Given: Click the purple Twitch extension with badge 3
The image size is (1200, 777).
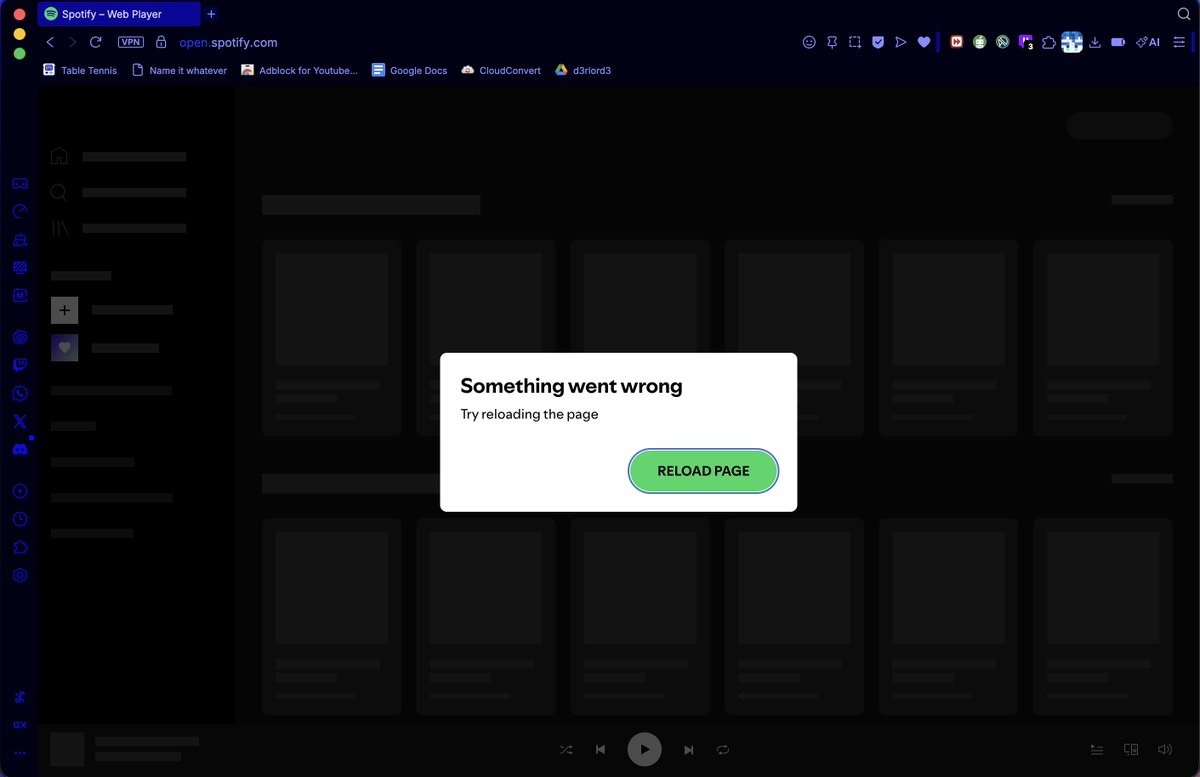Looking at the screenshot, I should [1026, 42].
